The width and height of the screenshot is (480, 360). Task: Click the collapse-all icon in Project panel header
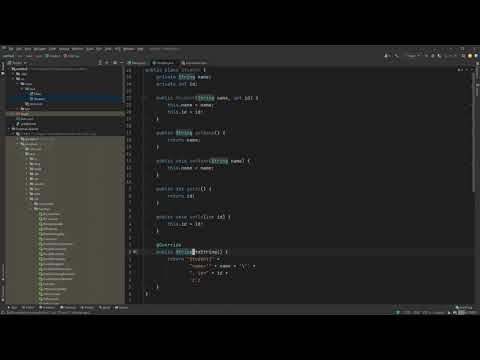107,63
